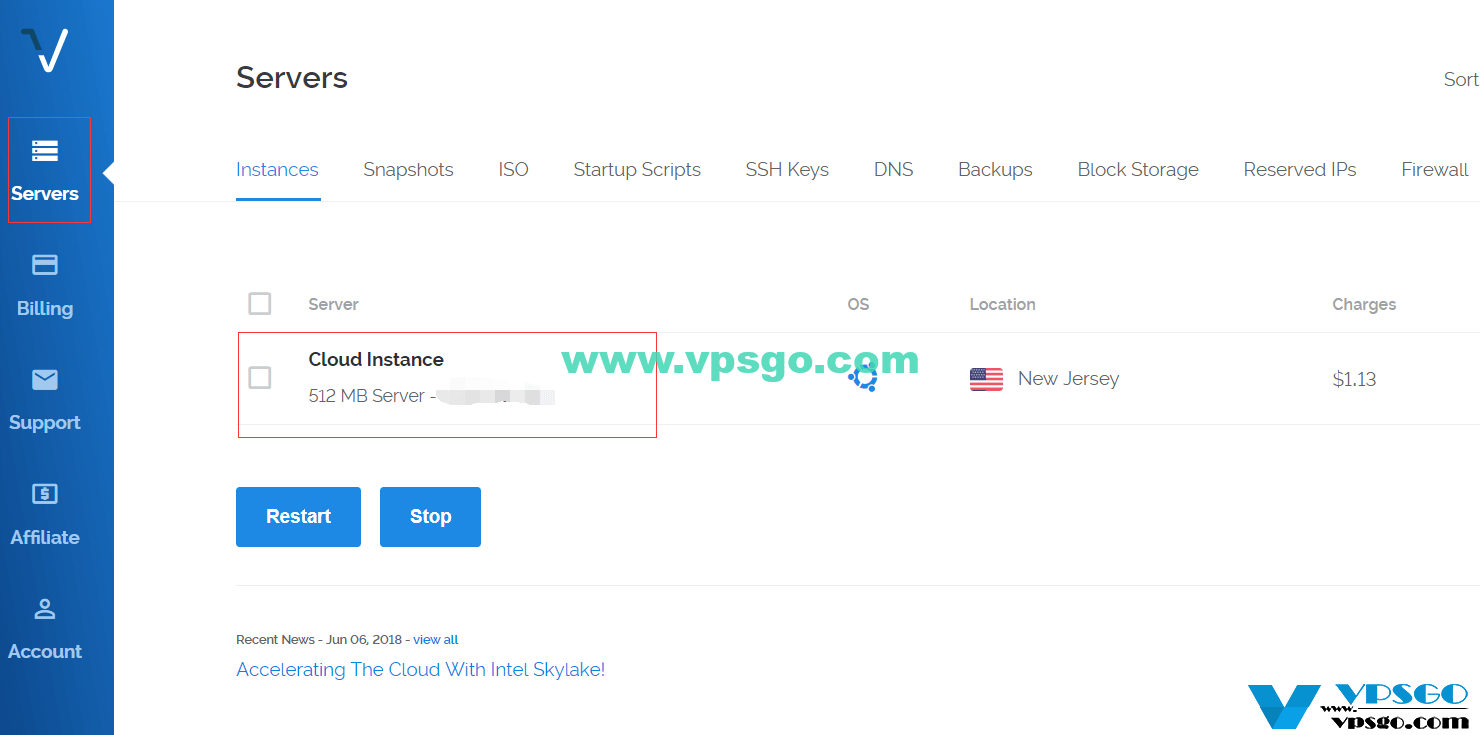Image resolution: width=1480 pixels, height=735 pixels.
Task: Open Account person icon in sidebar
Action: 45,608
